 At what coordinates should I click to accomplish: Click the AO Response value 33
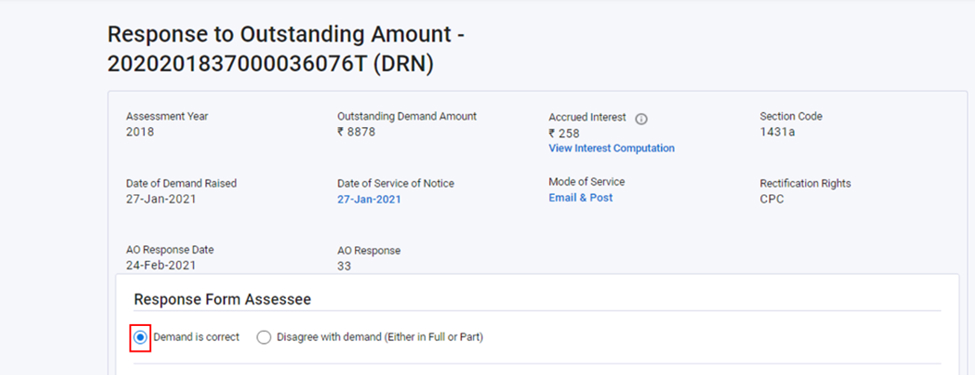pyautogui.click(x=344, y=266)
